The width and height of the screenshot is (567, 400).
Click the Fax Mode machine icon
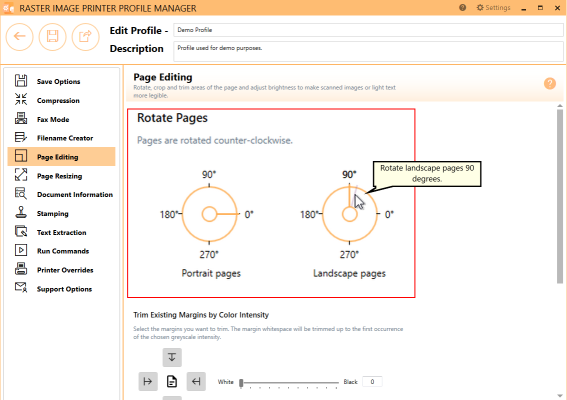pos(21,119)
